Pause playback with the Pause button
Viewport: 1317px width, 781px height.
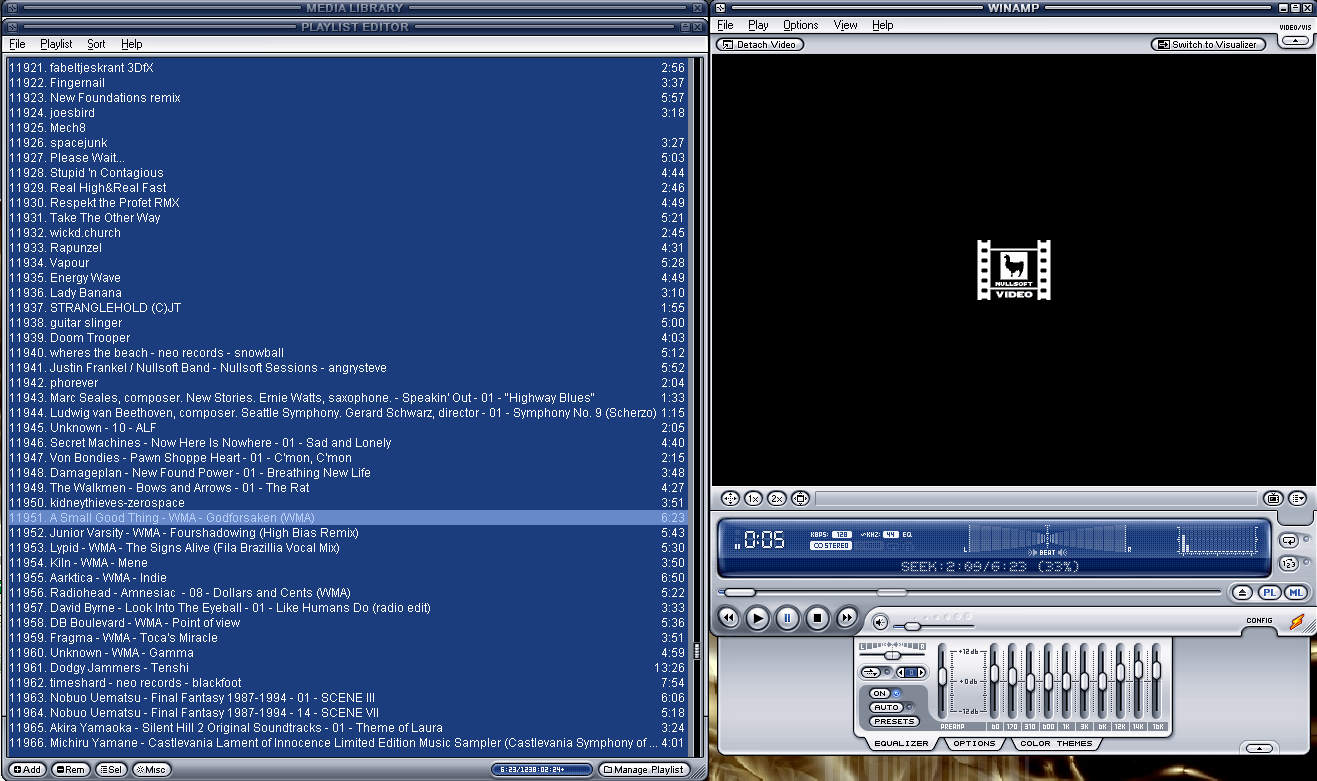[x=787, y=618]
